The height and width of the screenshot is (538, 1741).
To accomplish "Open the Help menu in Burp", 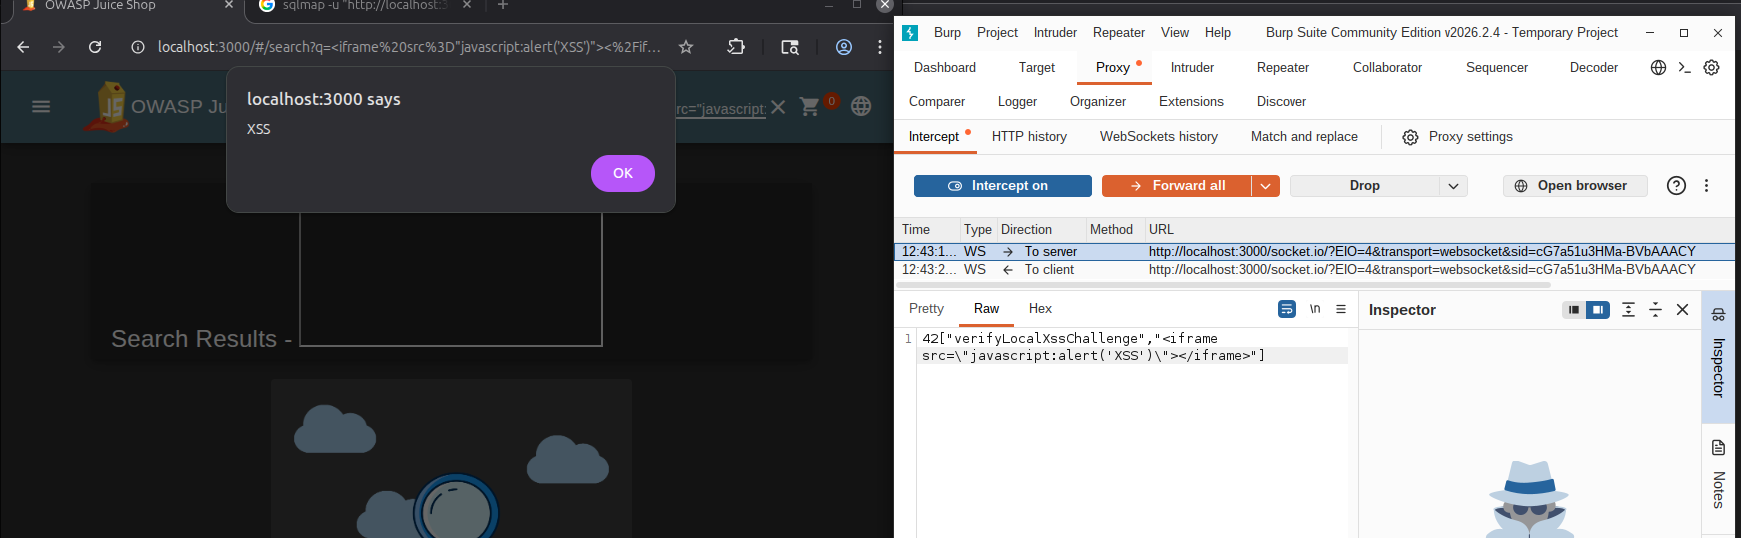I will [x=1218, y=32].
